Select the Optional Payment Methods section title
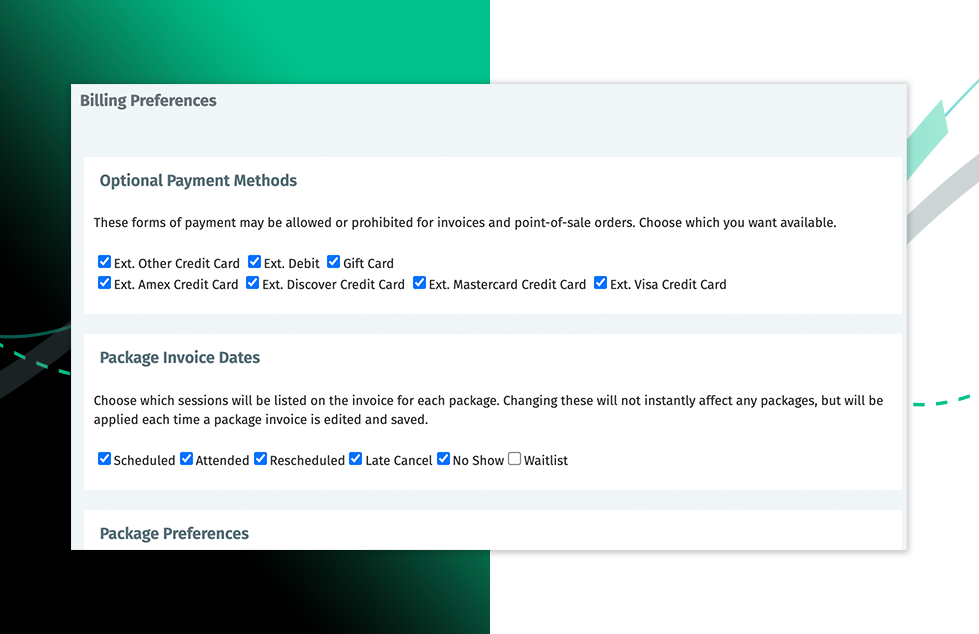The height and width of the screenshot is (634, 979). pyautogui.click(x=198, y=180)
